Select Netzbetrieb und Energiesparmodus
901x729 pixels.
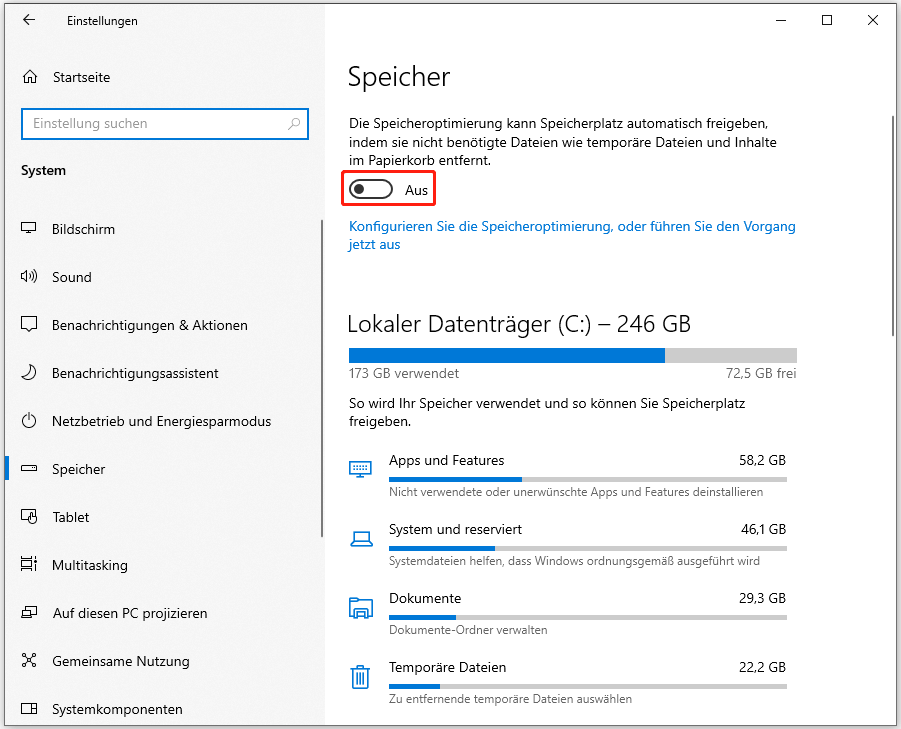point(163,421)
